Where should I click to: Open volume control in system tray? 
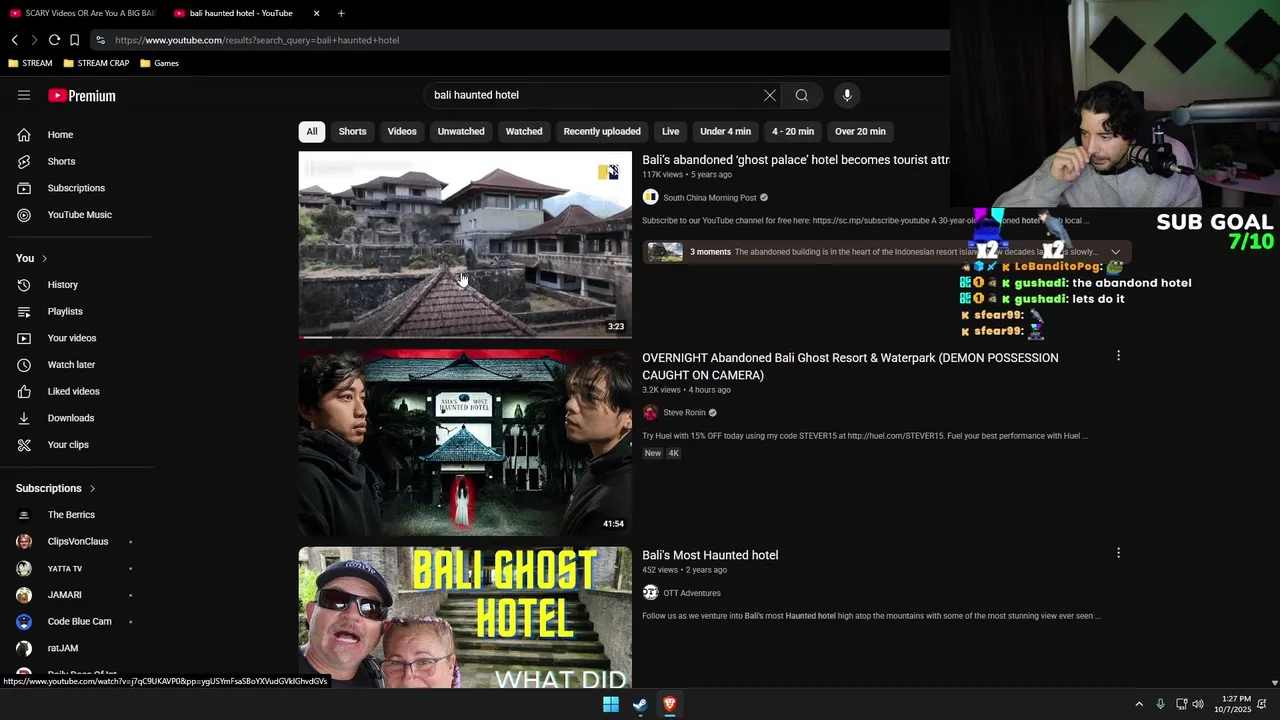[x=1198, y=704]
